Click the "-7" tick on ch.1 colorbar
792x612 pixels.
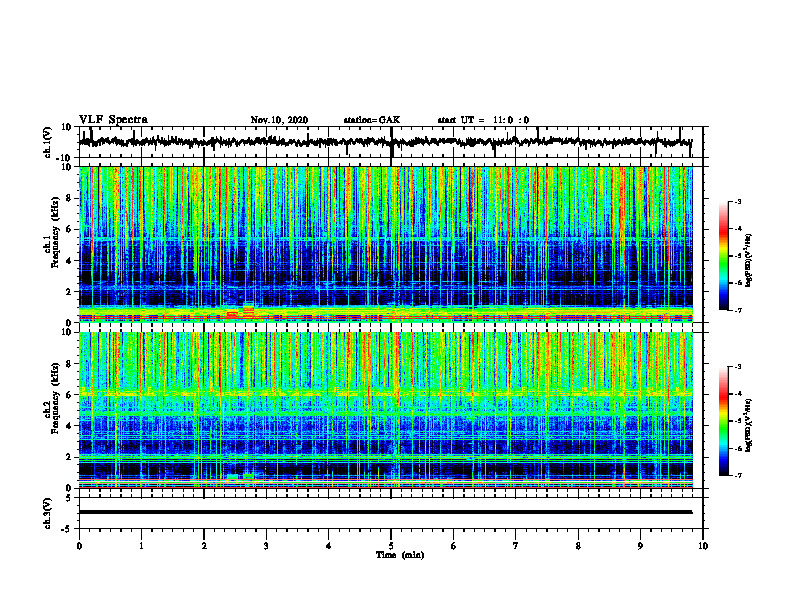[x=738, y=310]
